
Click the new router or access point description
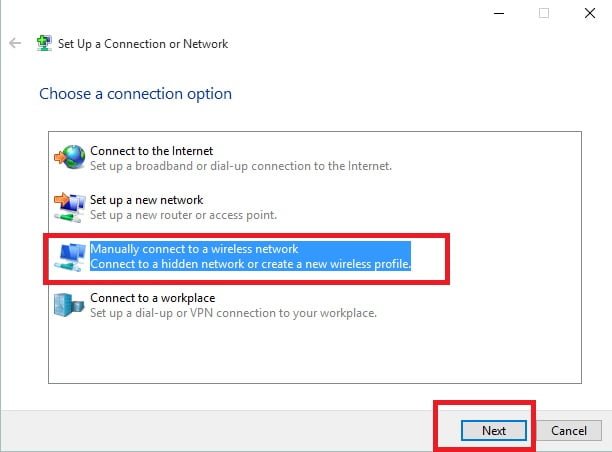click(x=183, y=215)
